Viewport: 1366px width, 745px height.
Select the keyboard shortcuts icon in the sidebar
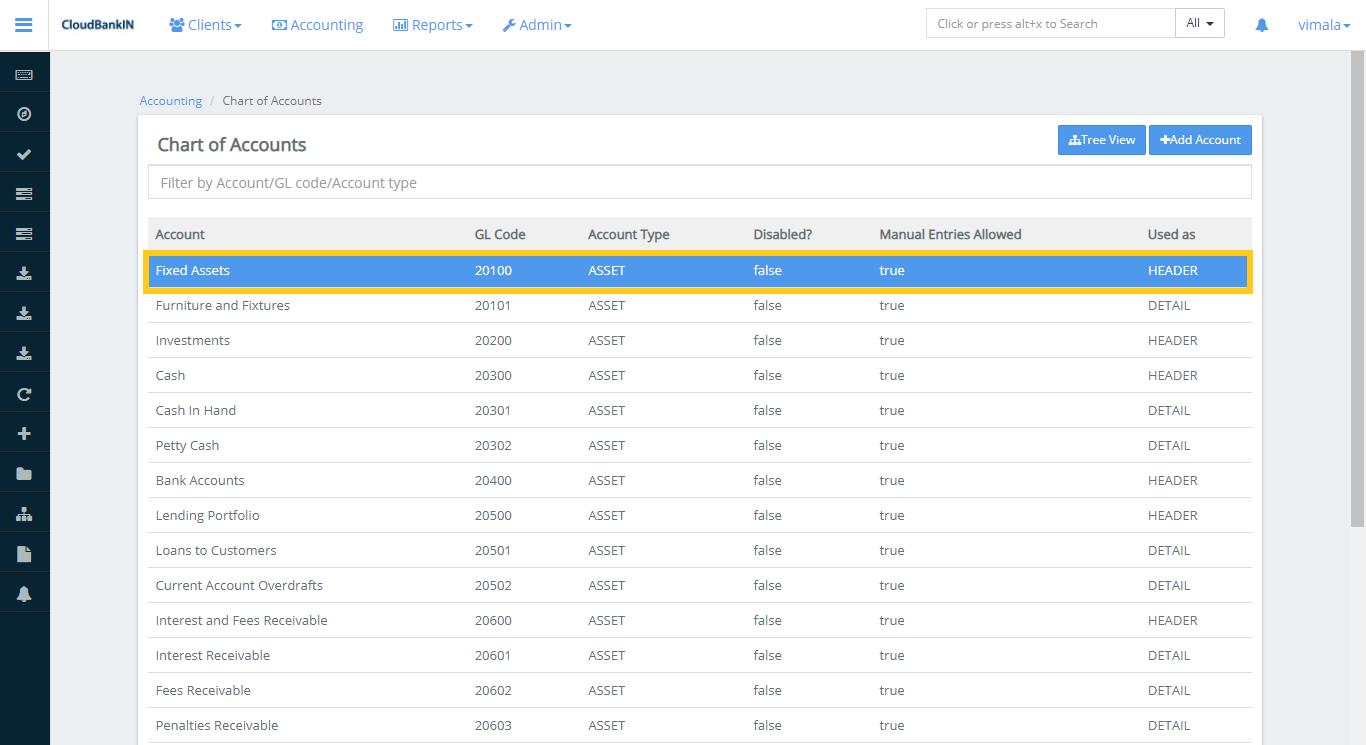pyautogui.click(x=24, y=73)
